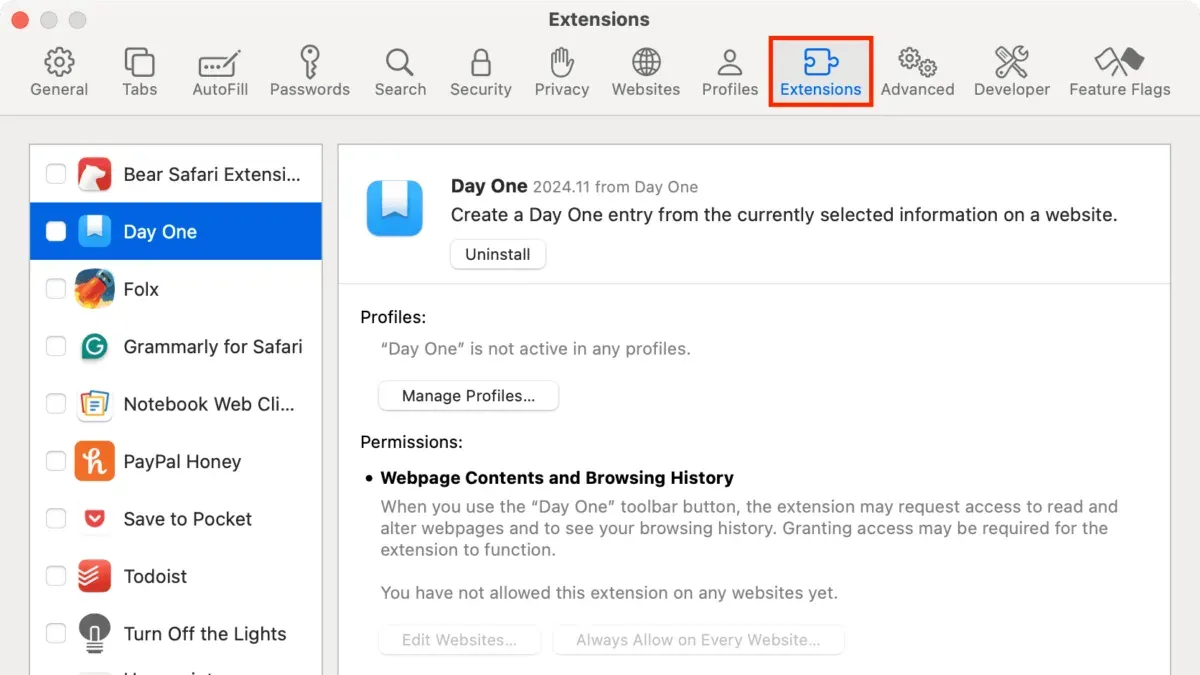
Task: Click Always Allow on Every Website button
Action: point(698,640)
